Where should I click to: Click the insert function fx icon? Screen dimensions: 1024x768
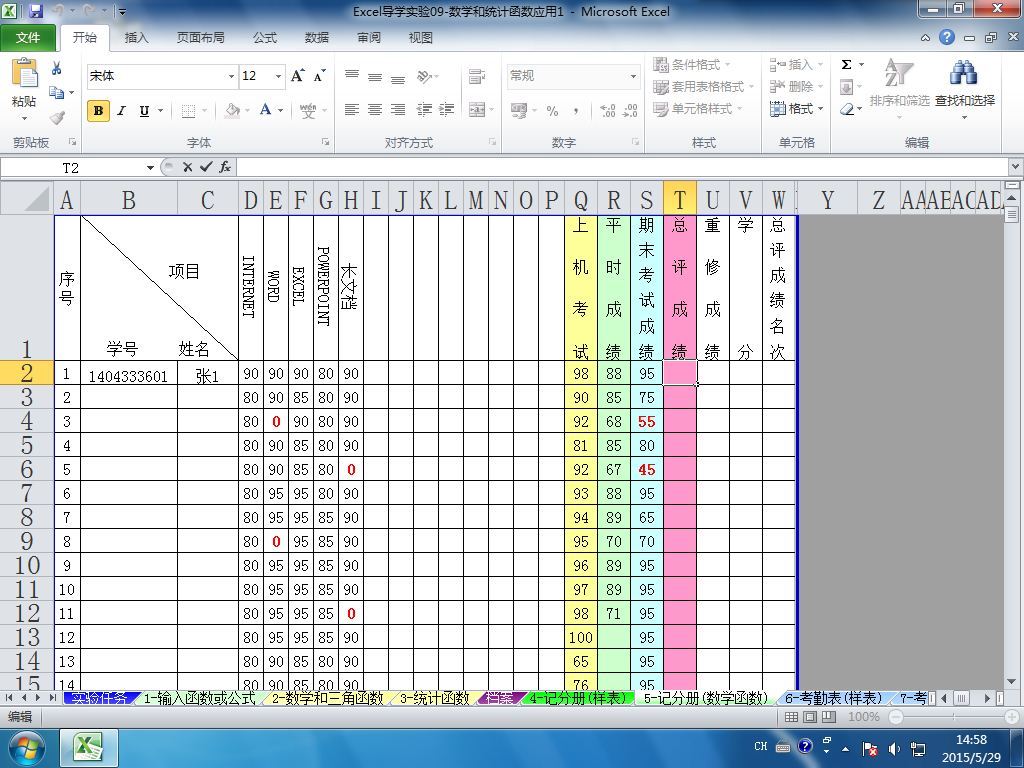(x=225, y=167)
